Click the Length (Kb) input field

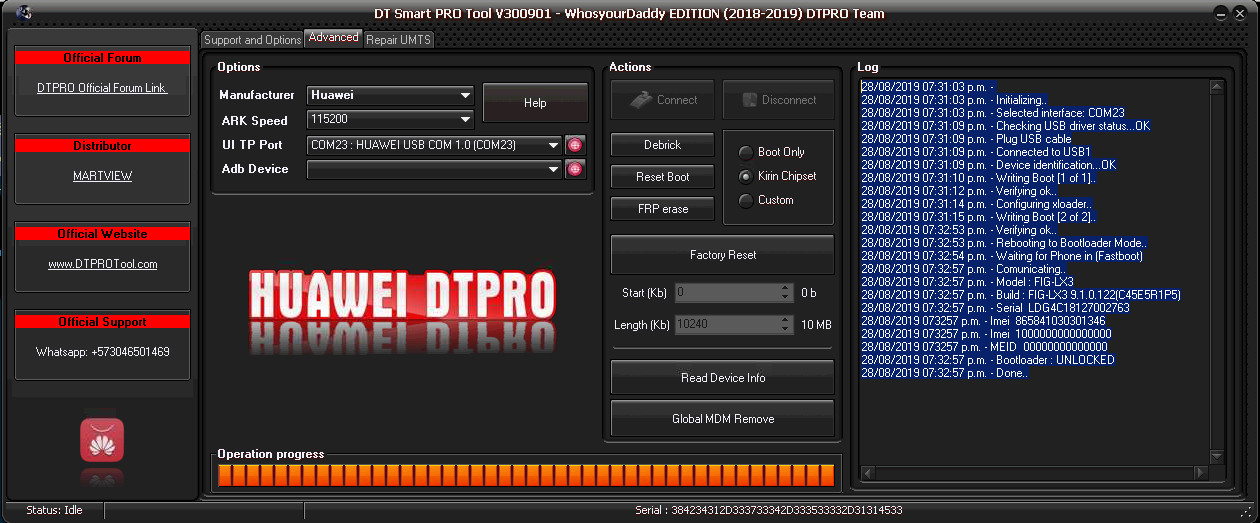pyautogui.click(x=726, y=325)
